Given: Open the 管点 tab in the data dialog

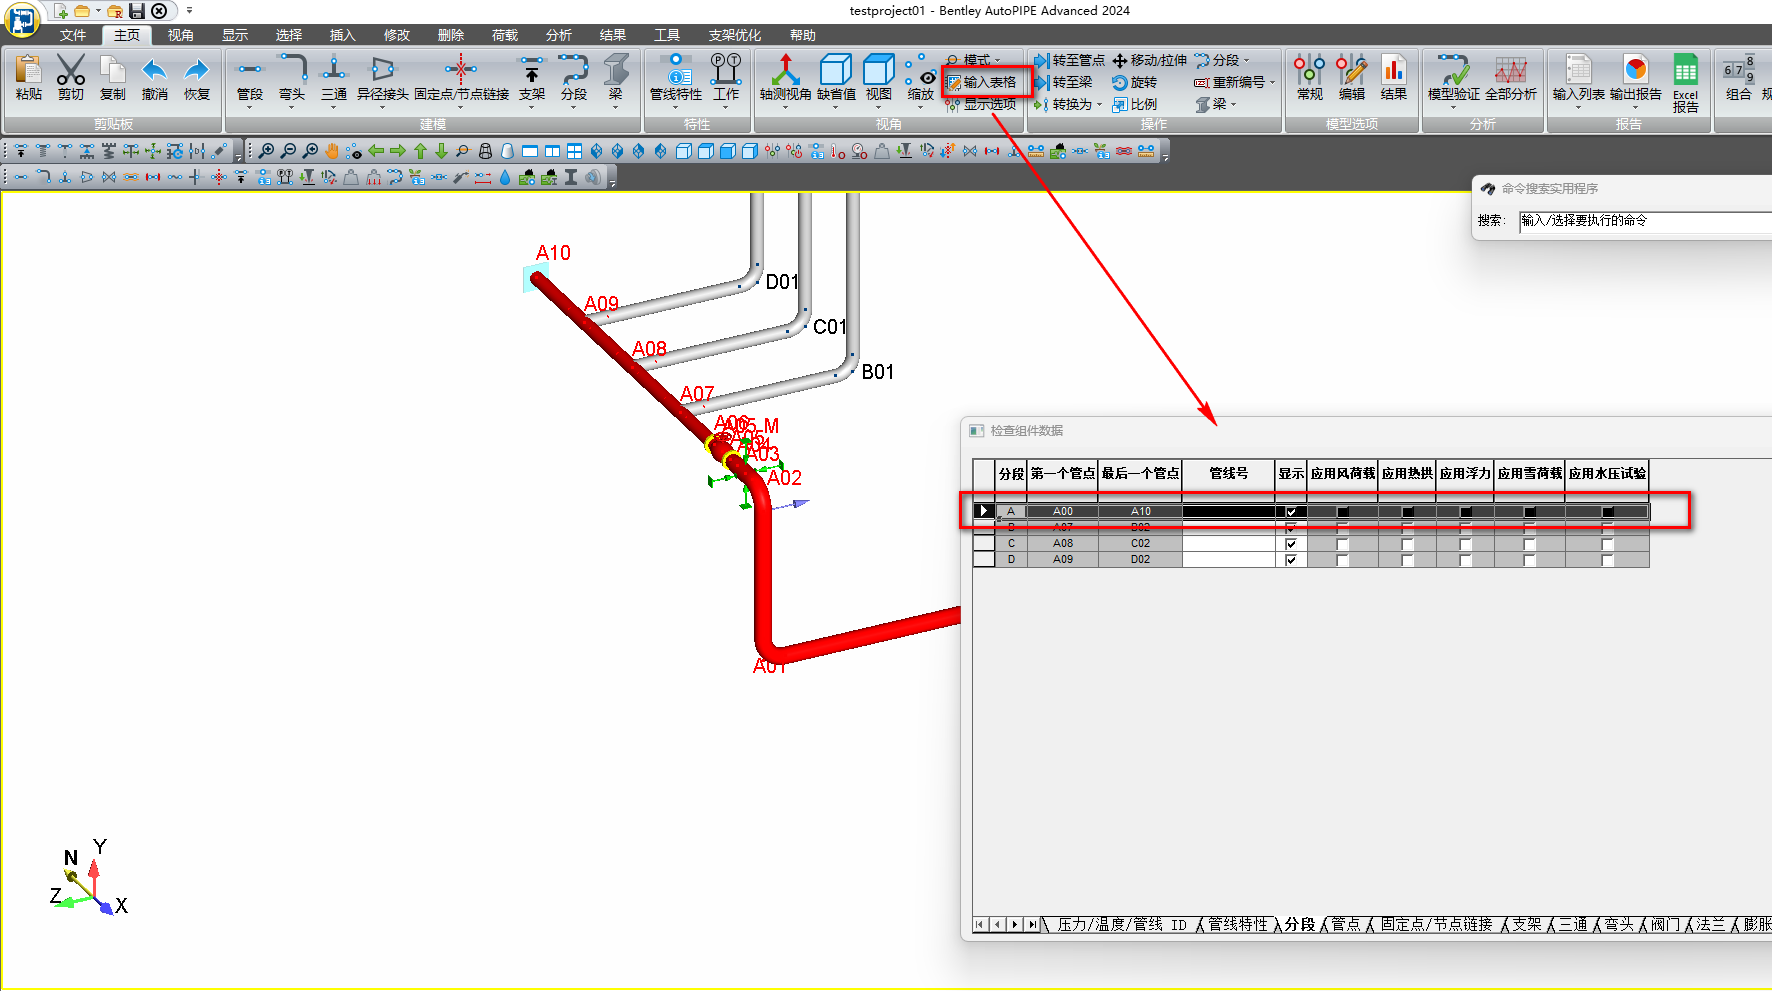Looking at the screenshot, I should 1343,925.
